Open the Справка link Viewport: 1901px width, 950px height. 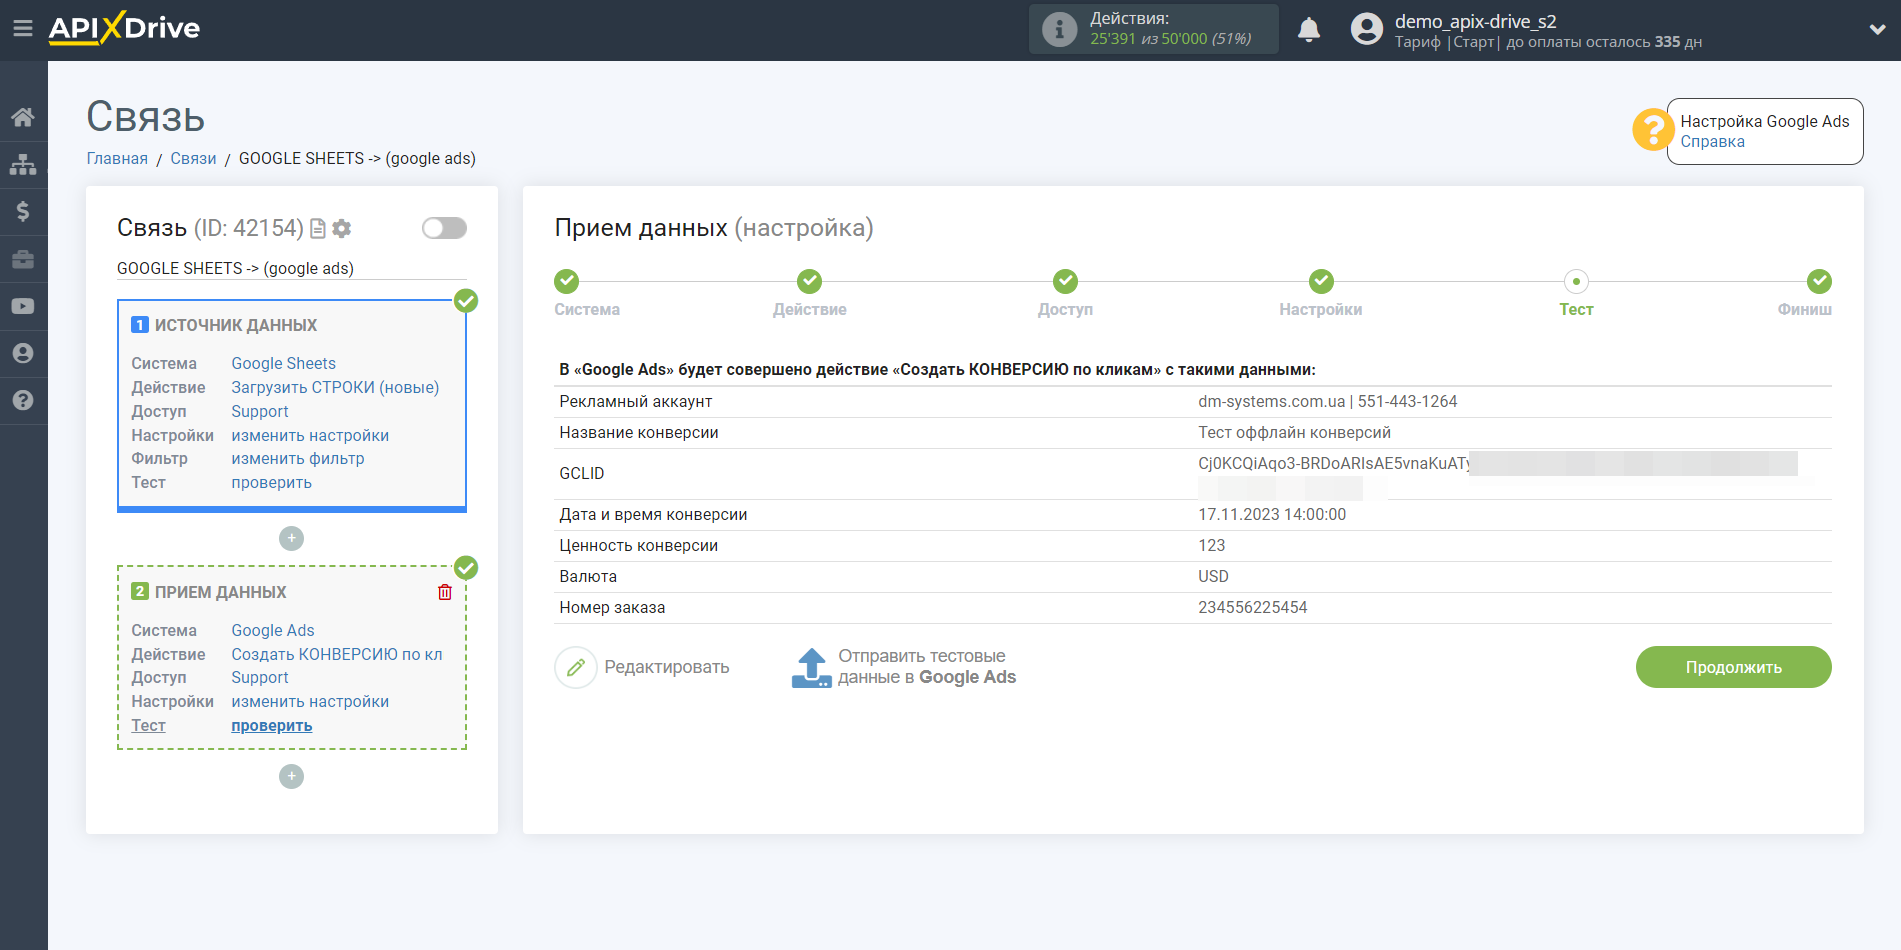pyautogui.click(x=1712, y=142)
